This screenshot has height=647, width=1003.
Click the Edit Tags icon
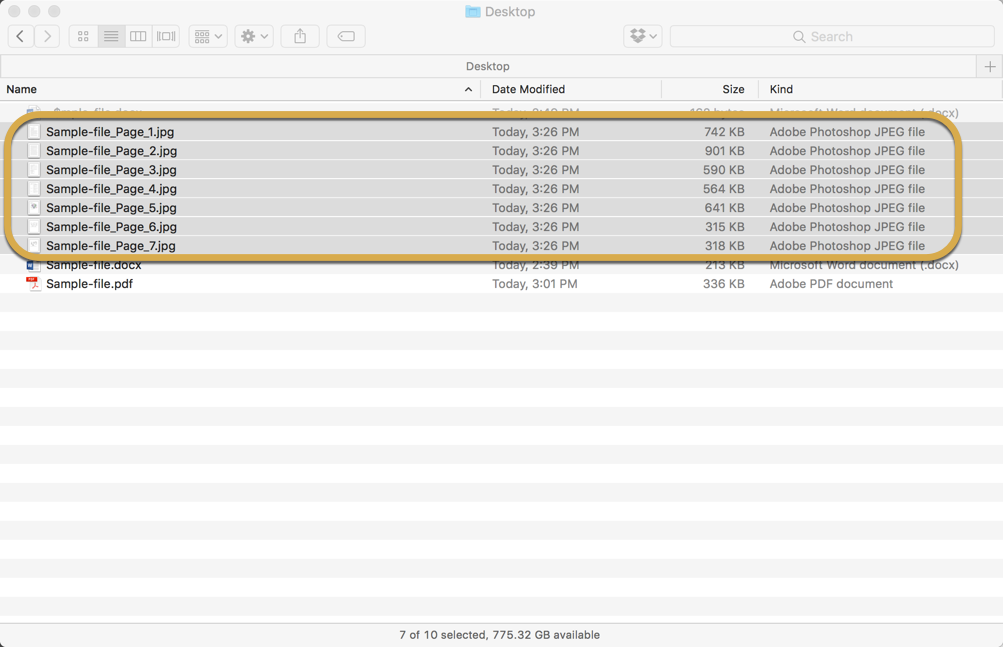pyautogui.click(x=346, y=36)
